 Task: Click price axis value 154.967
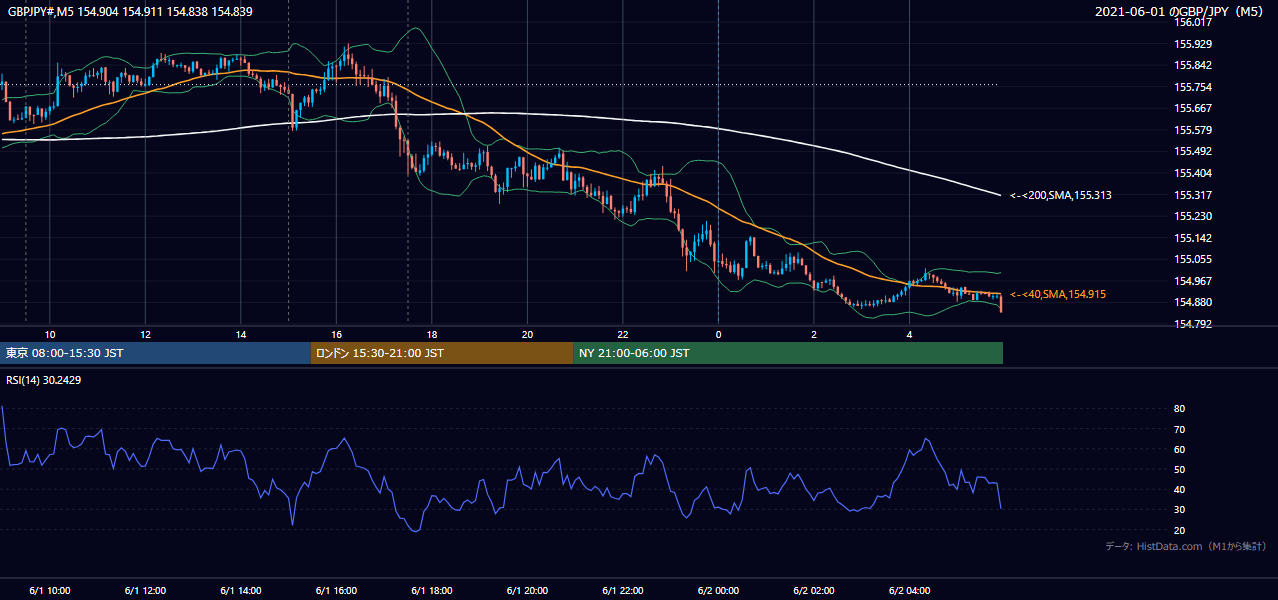(1193, 281)
